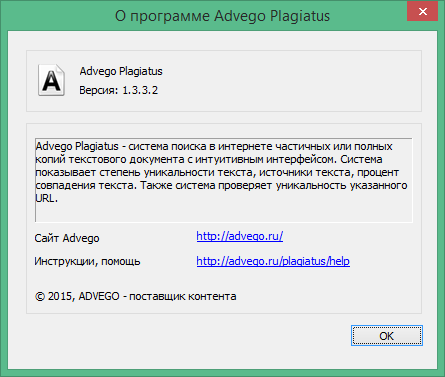Close the About Advego Plagiatus dialog

[422, 11]
